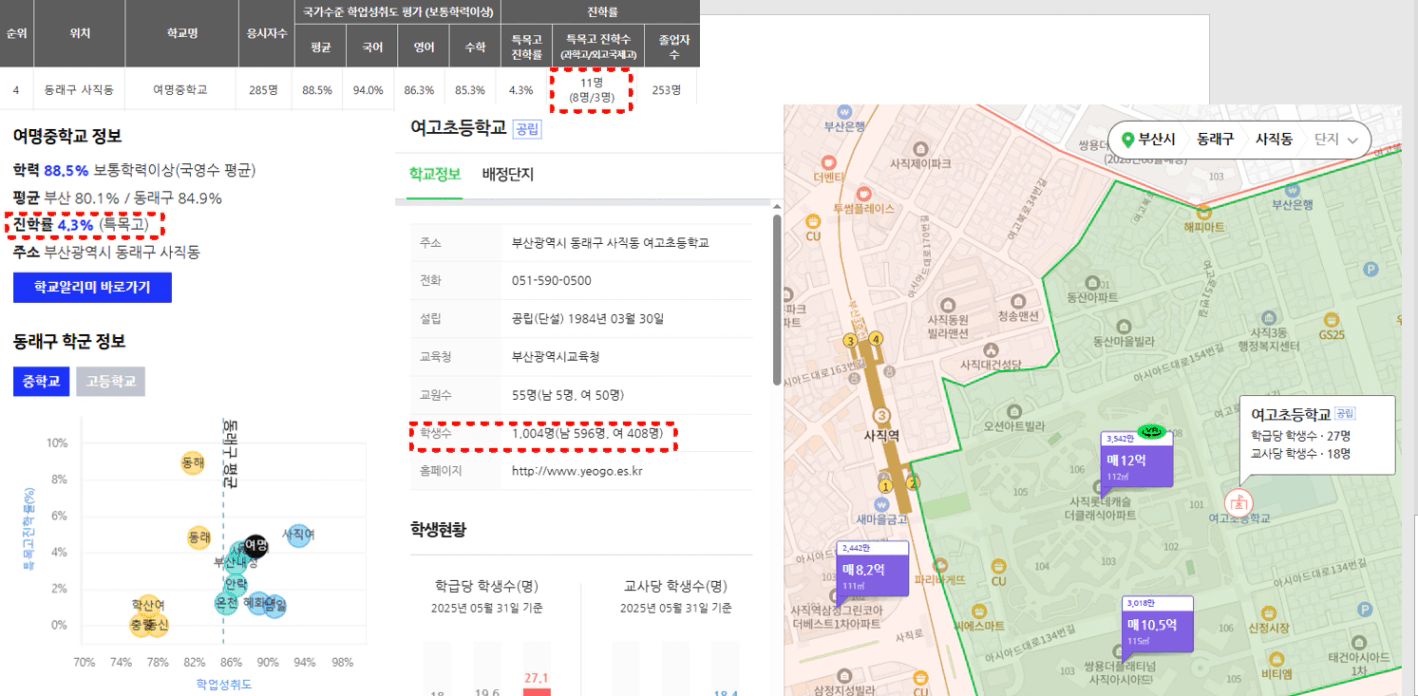Click the 부산은행 icon beside 해피마트
Image resolution: width=1418 pixels, height=696 pixels.
click(x=1291, y=188)
